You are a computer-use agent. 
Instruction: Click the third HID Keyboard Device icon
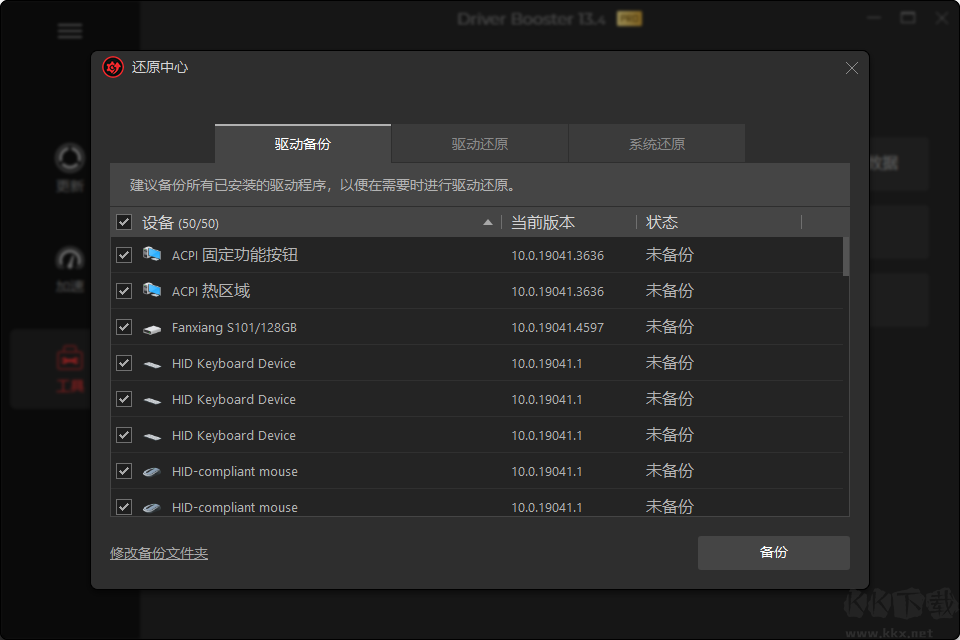click(x=152, y=437)
